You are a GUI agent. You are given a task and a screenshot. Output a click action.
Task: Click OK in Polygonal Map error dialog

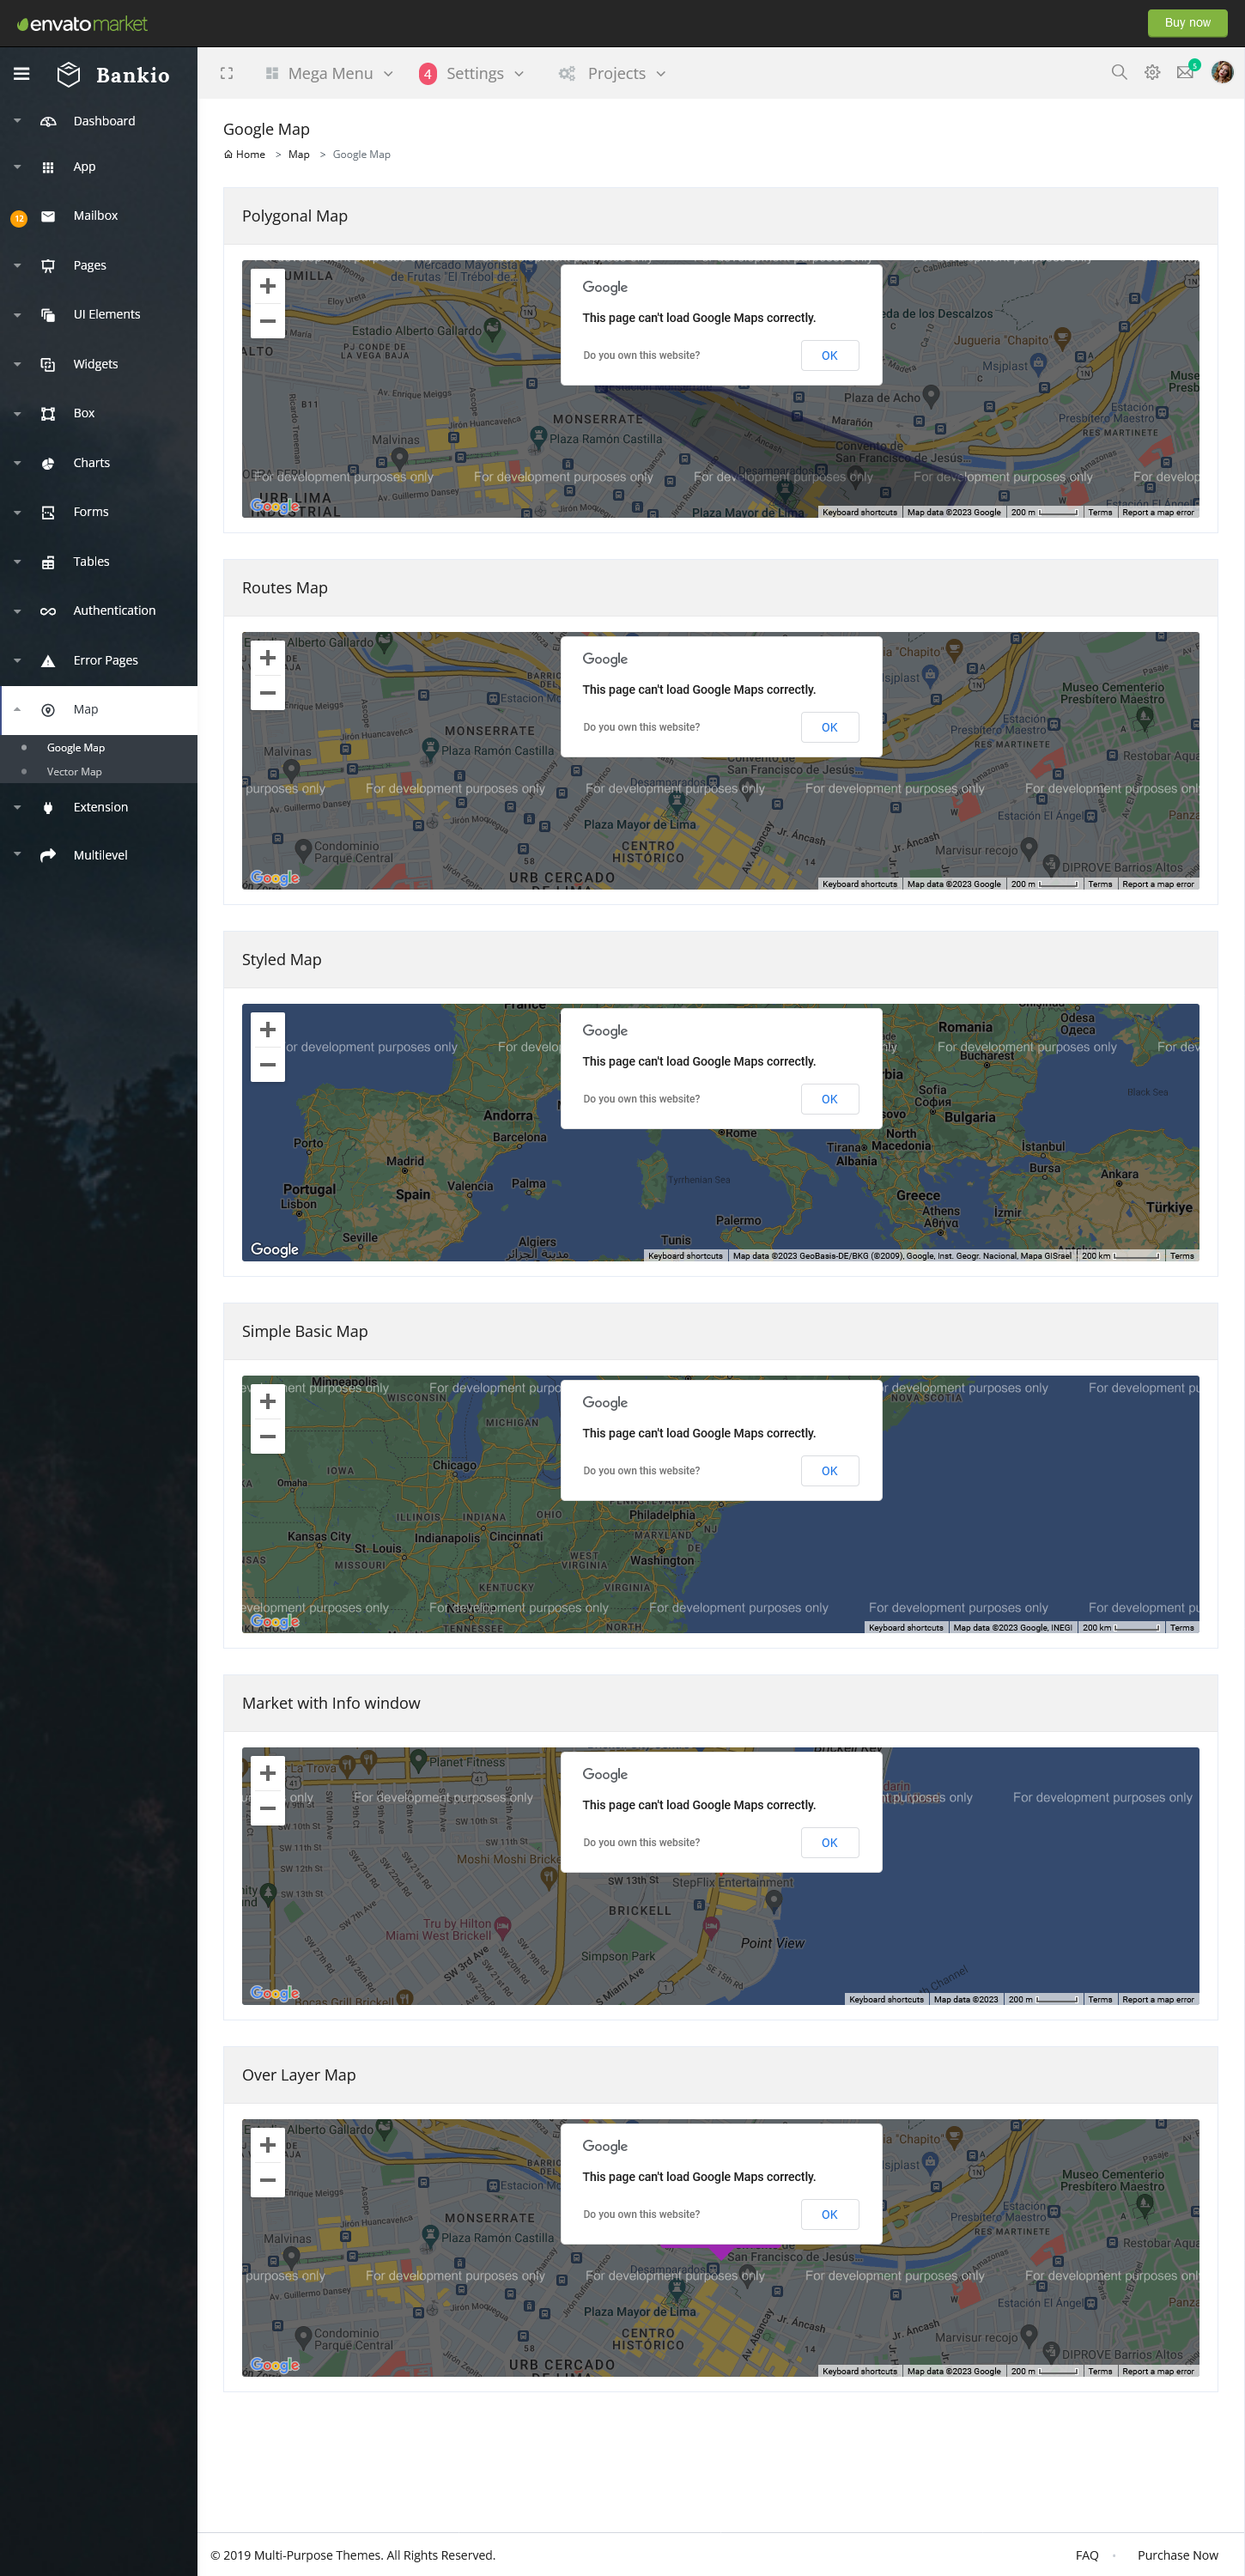[x=829, y=356]
